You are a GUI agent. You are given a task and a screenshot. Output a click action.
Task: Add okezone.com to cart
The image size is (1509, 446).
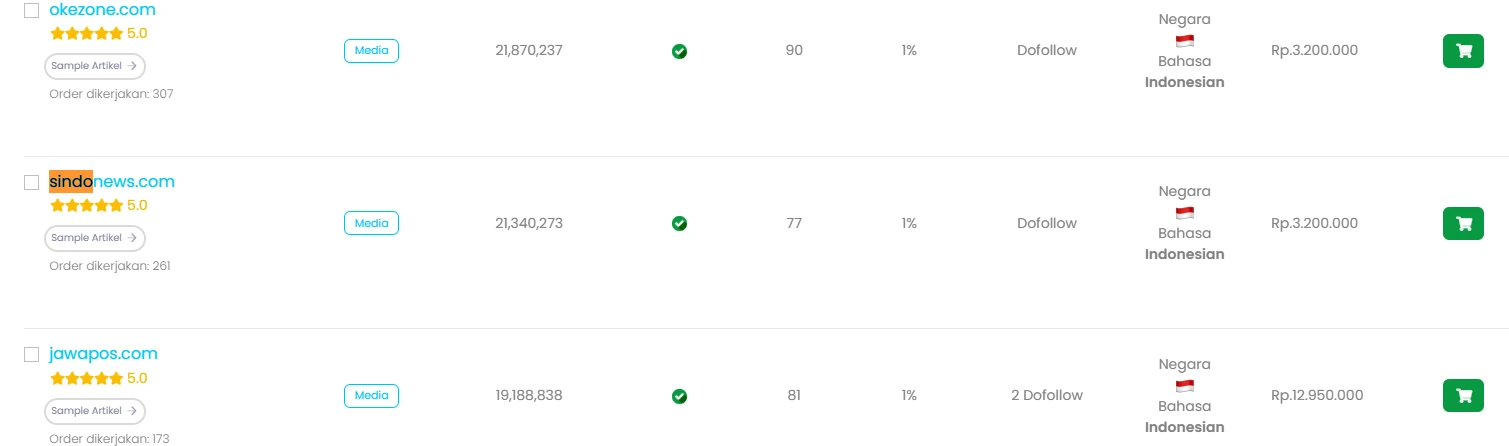click(1463, 51)
